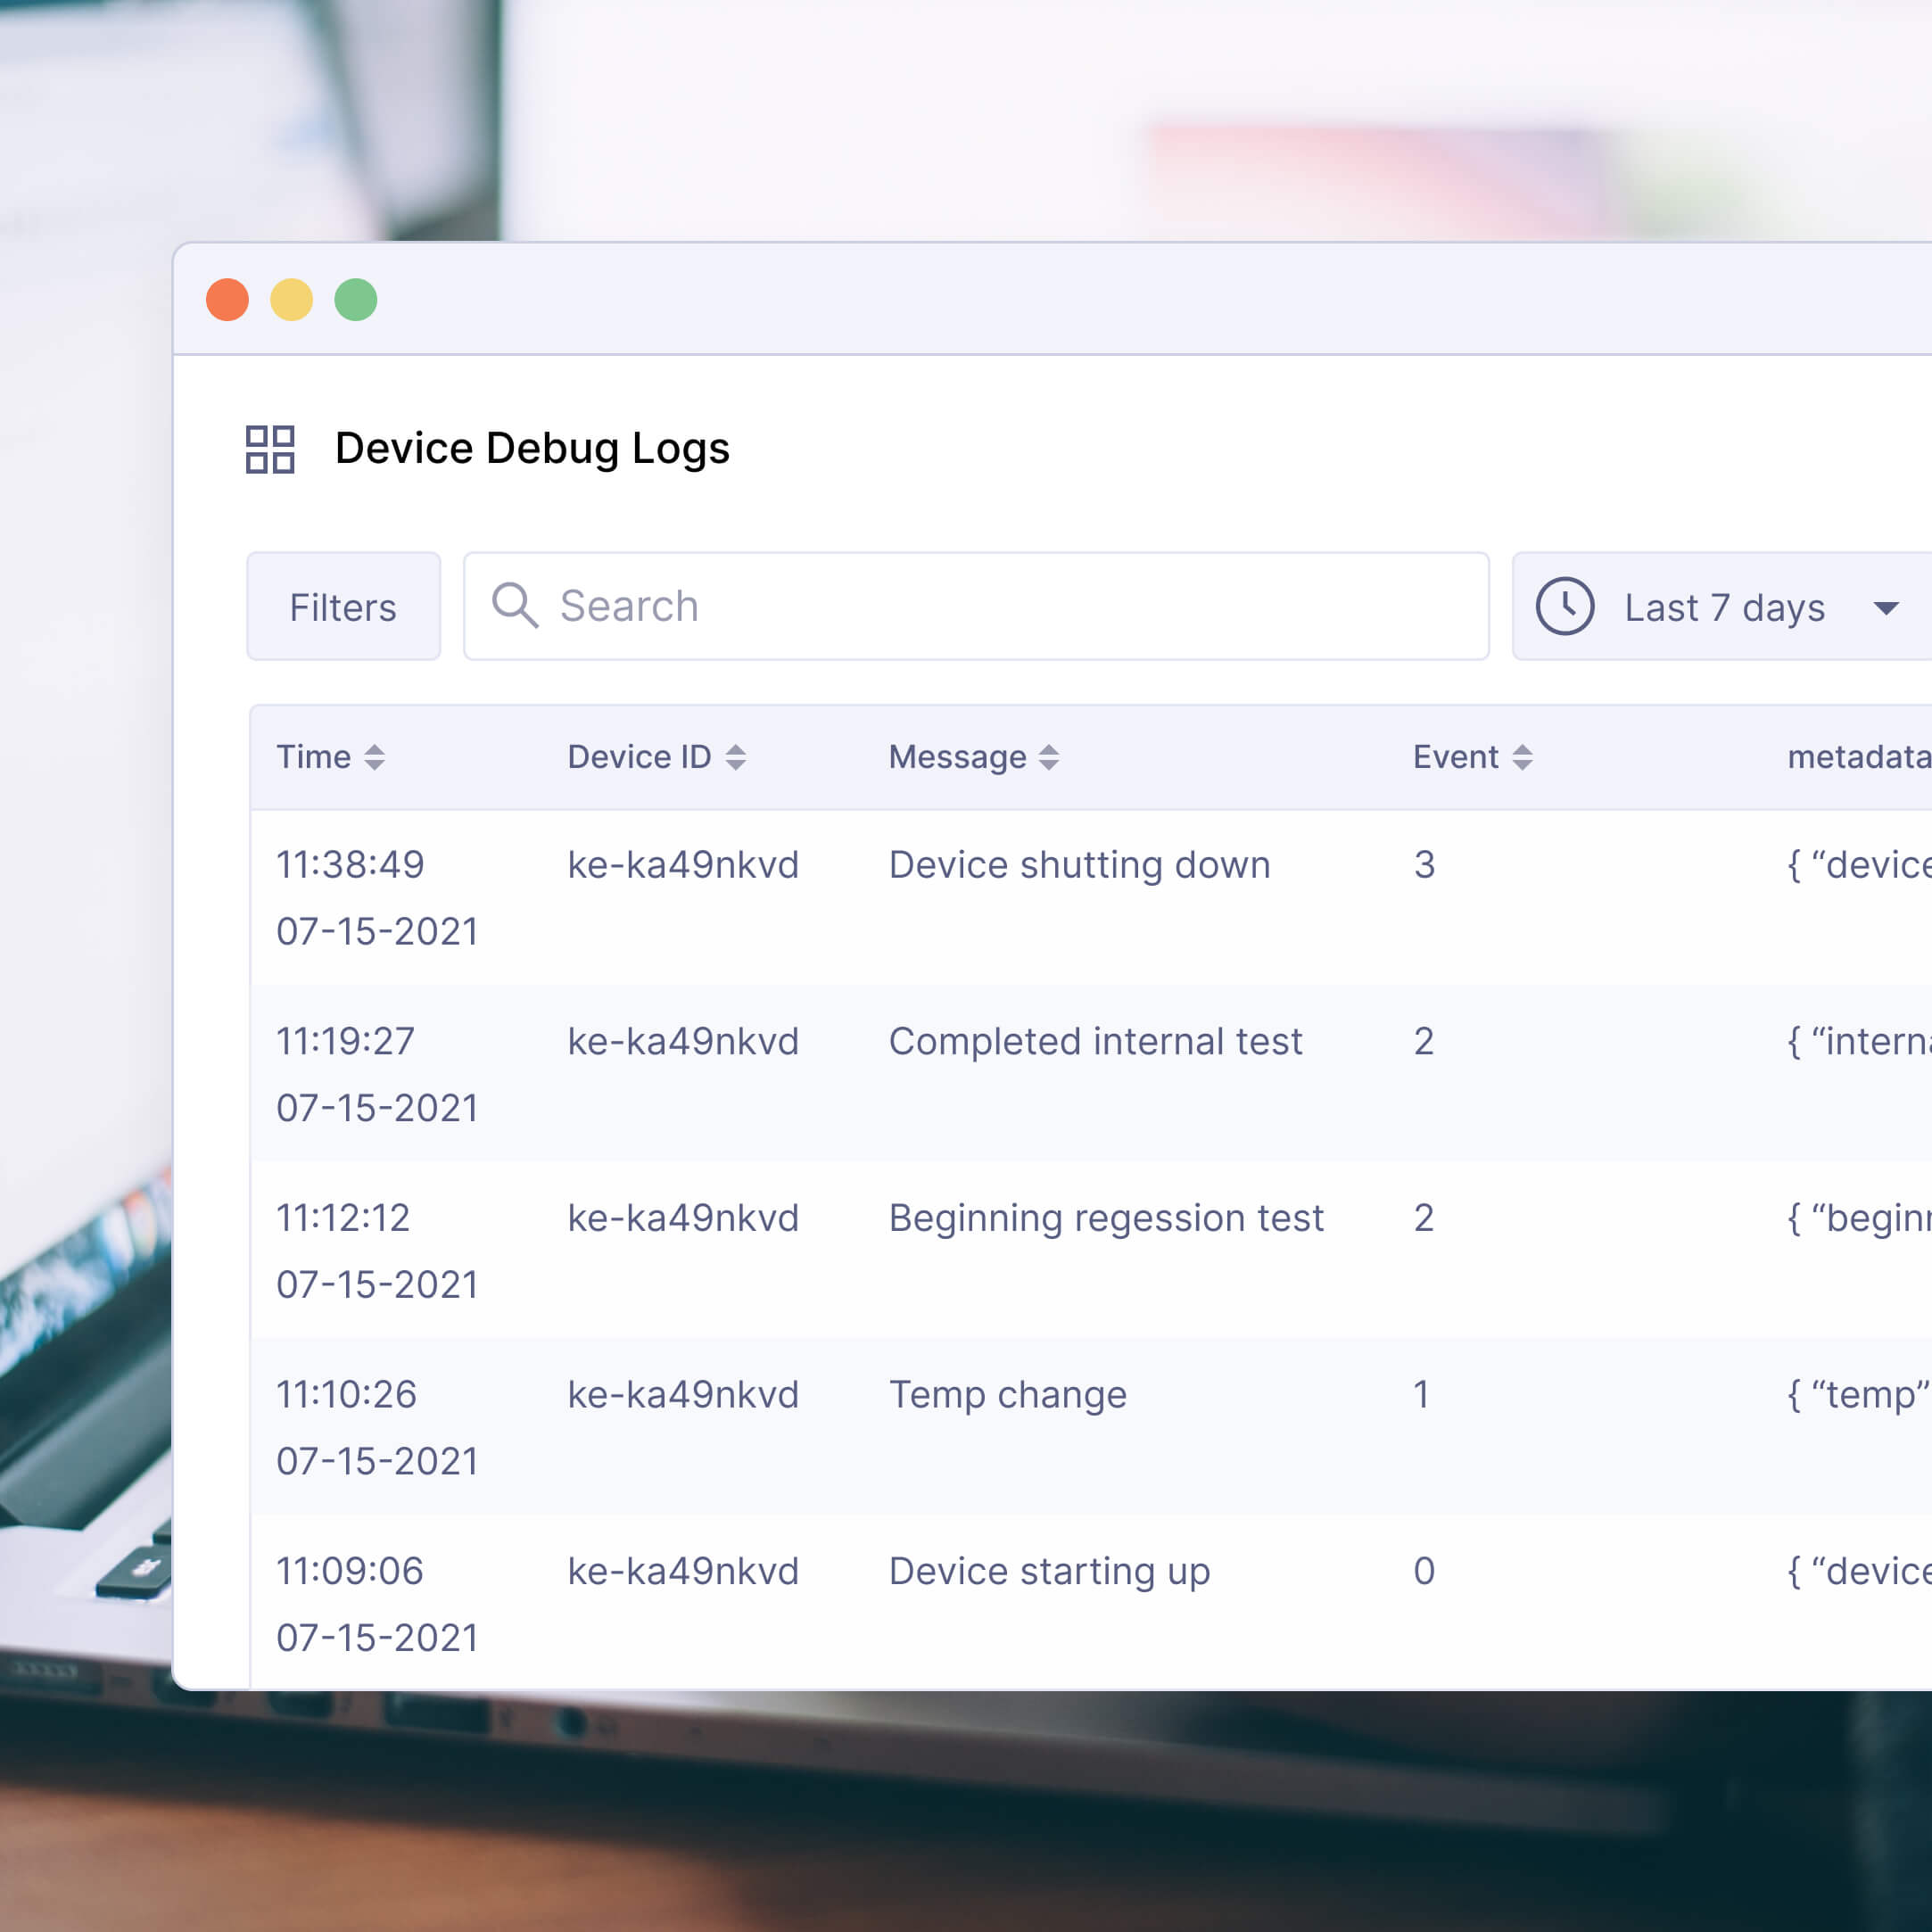This screenshot has width=1932, height=1932.
Task: Expand the Last 7 days dropdown arrow
Action: [x=1885, y=608]
